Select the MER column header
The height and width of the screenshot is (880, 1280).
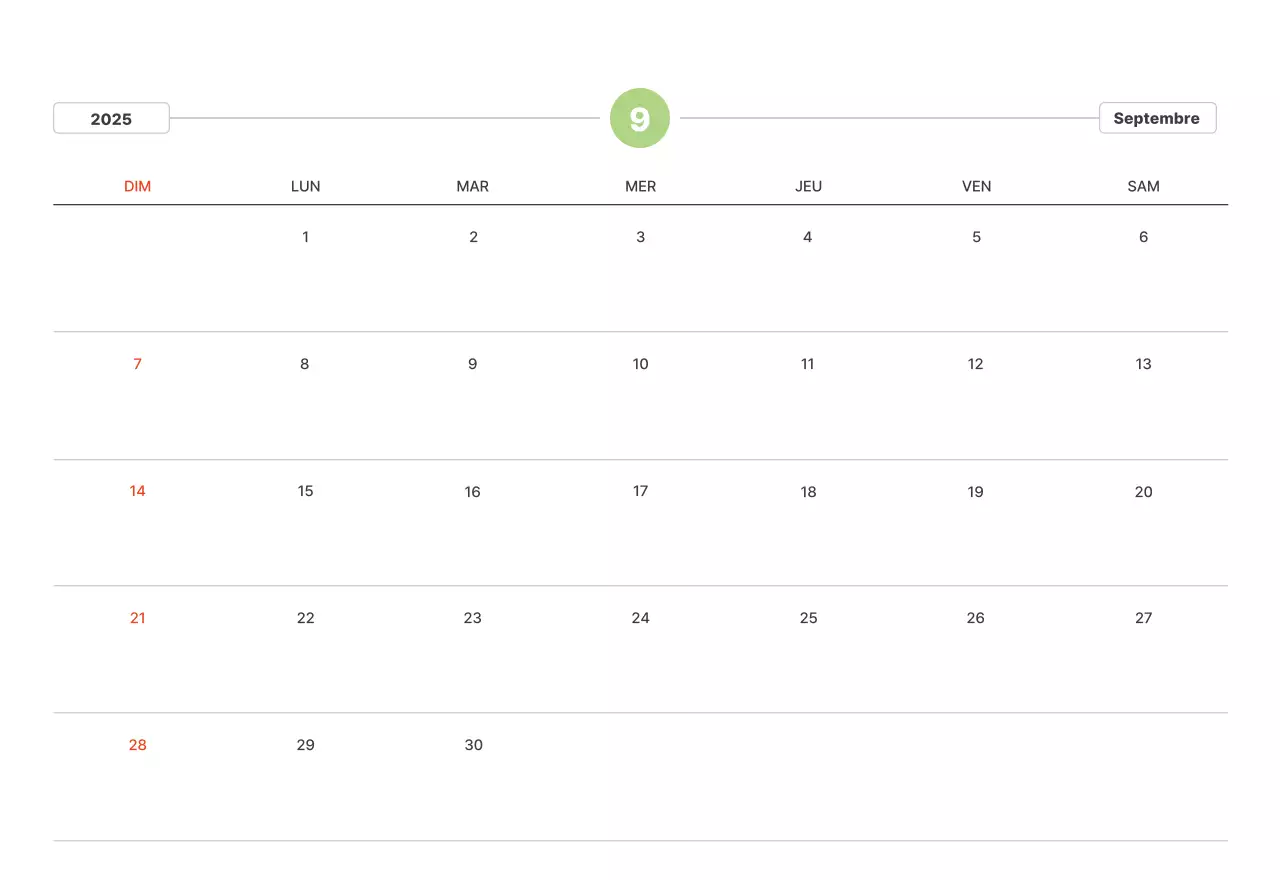pos(641,186)
